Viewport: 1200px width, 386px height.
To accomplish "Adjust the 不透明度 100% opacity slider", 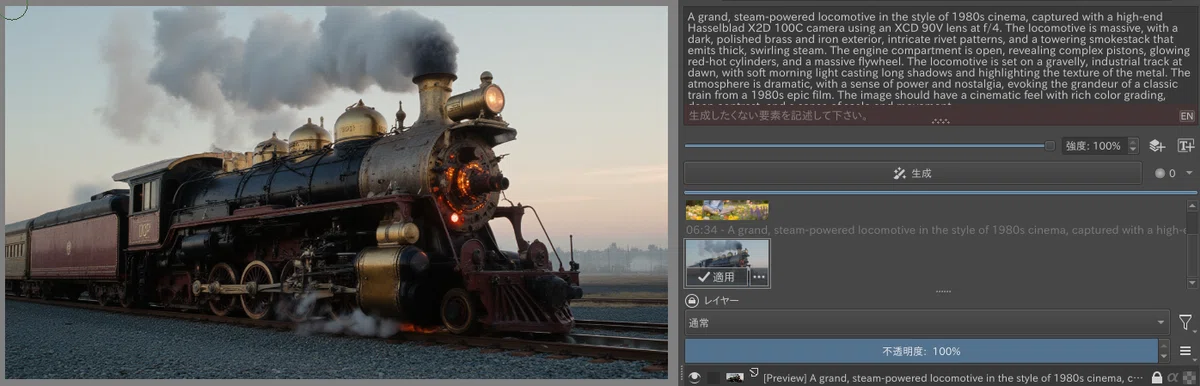I will 921,351.
